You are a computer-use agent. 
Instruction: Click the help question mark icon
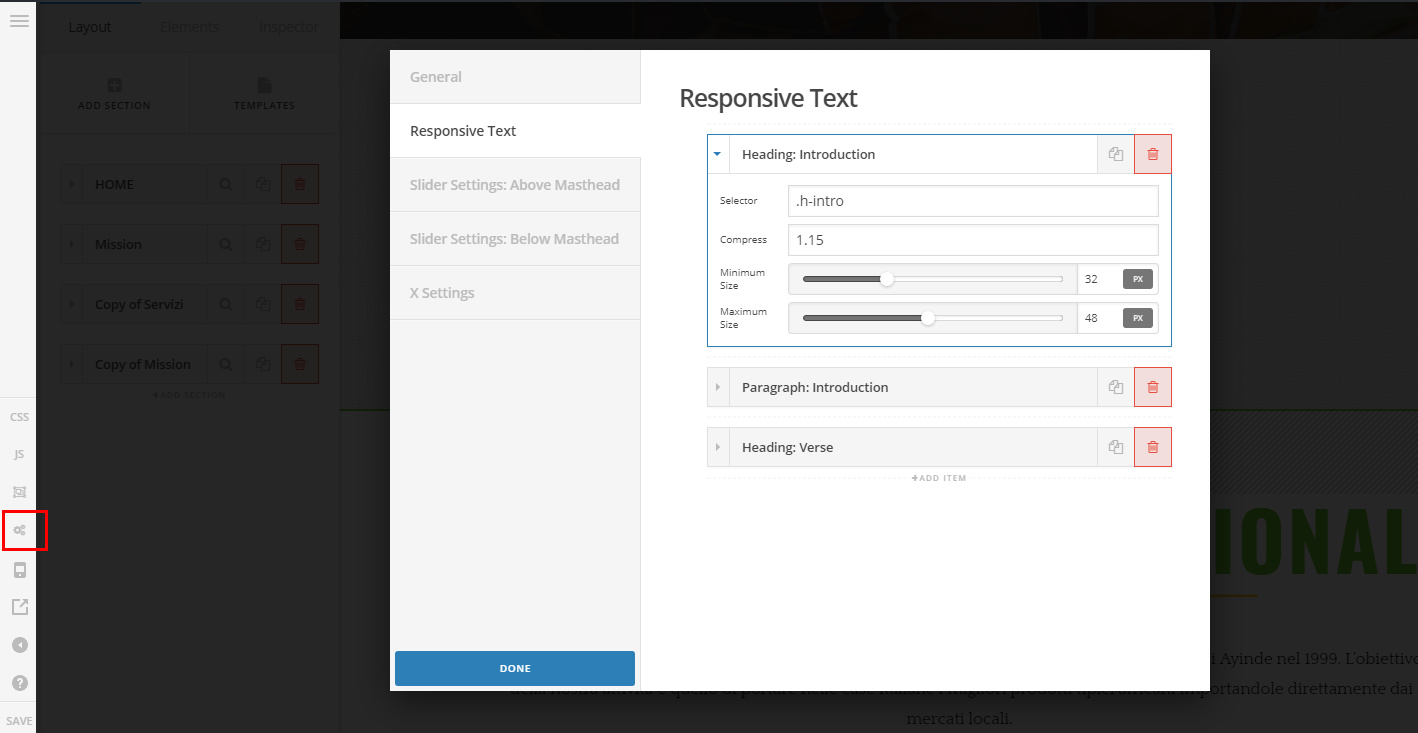tap(19, 683)
